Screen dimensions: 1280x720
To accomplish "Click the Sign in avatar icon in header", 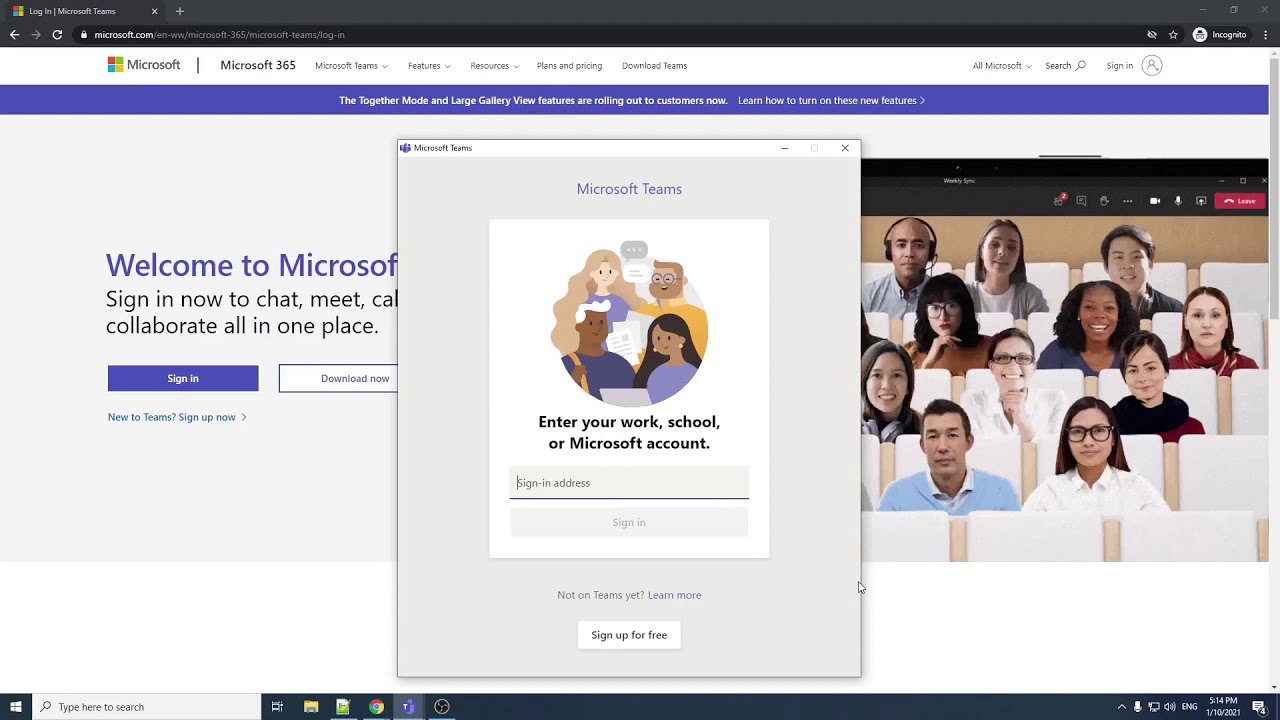I will [1152, 66].
